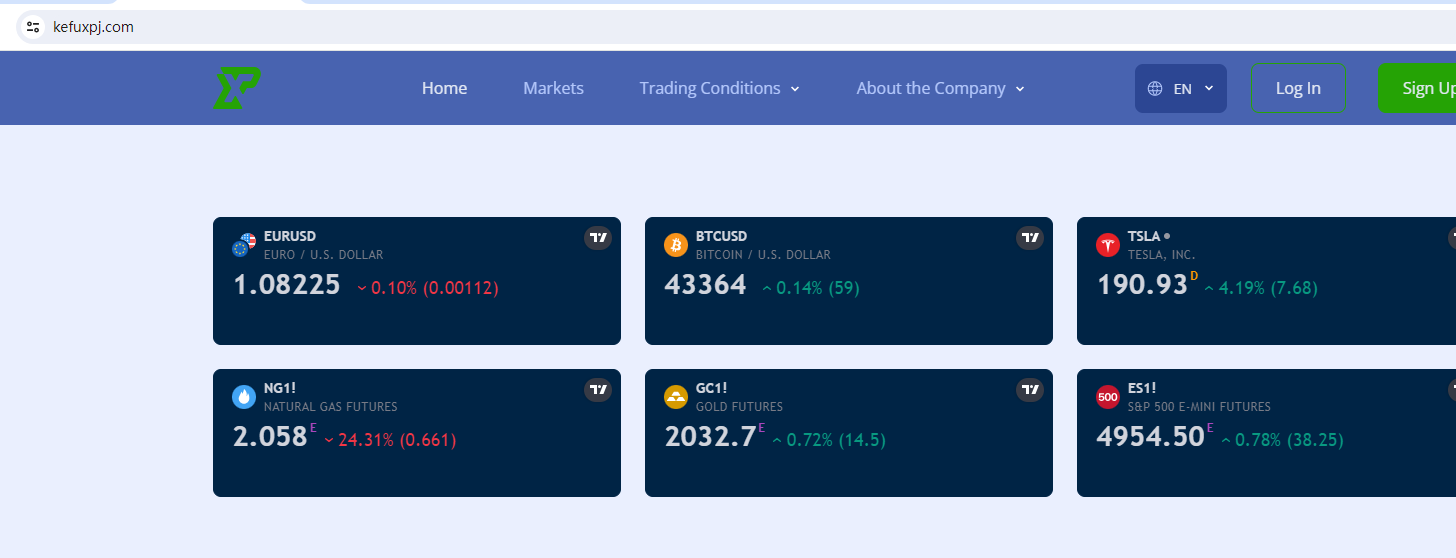This screenshot has height=558, width=1456.
Task: Click TESLA, INC. description text
Action: pos(1161,255)
